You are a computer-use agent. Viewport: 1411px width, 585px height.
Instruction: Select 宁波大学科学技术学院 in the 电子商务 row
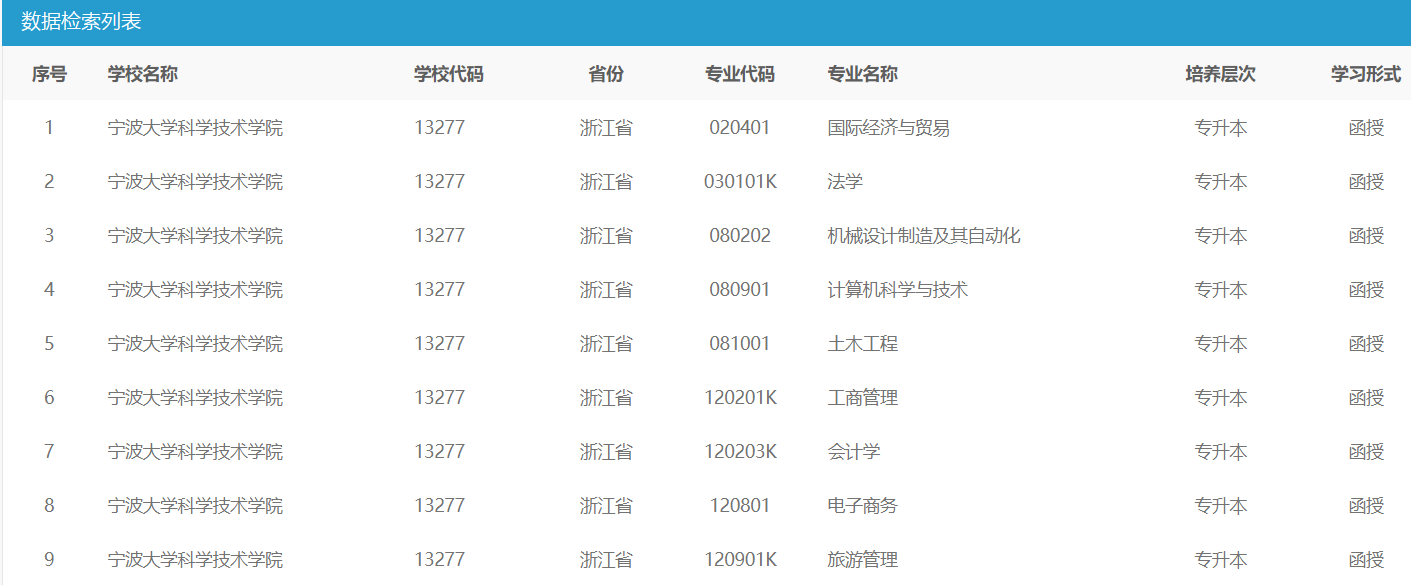coord(195,506)
